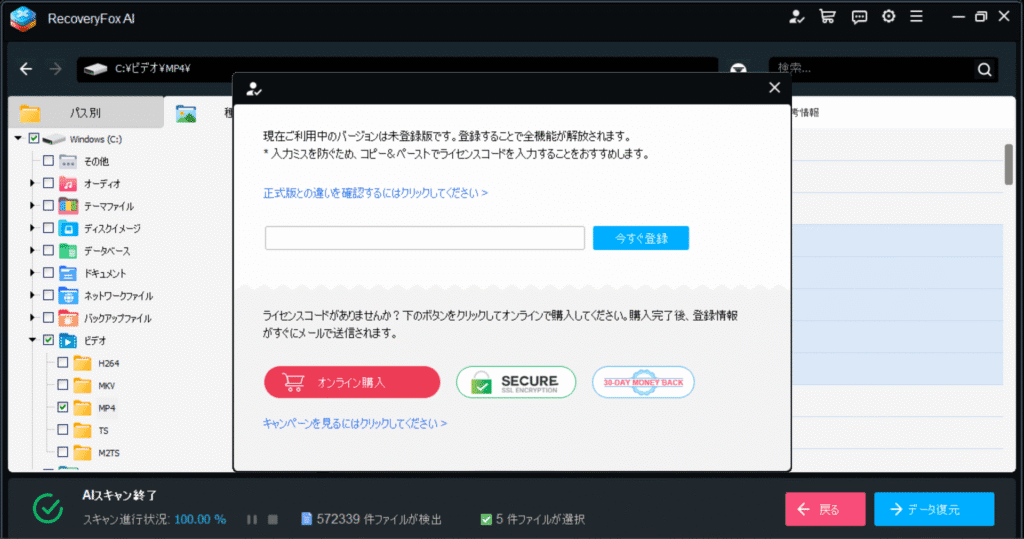Open the feedback chat bubble icon
The image size is (1024, 539).
pos(859,18)
